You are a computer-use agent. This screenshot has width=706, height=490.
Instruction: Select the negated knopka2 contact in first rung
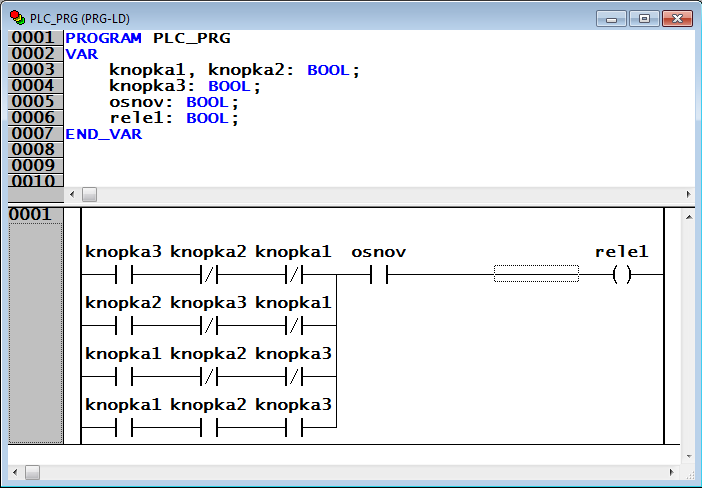[209, 274]
